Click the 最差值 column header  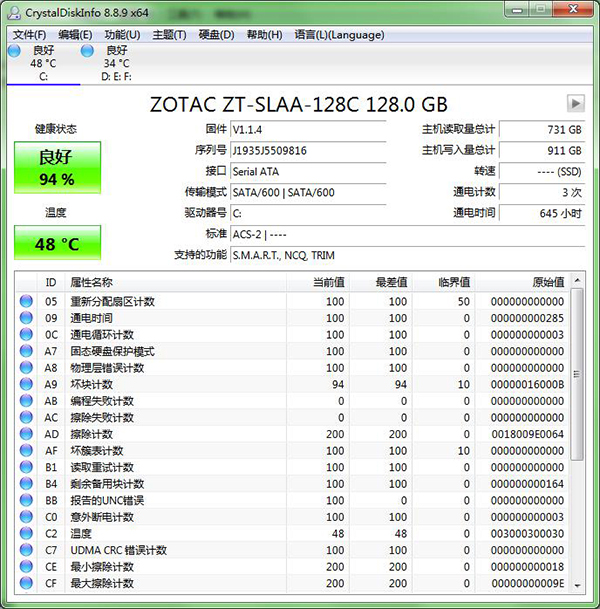coord(382,282)
